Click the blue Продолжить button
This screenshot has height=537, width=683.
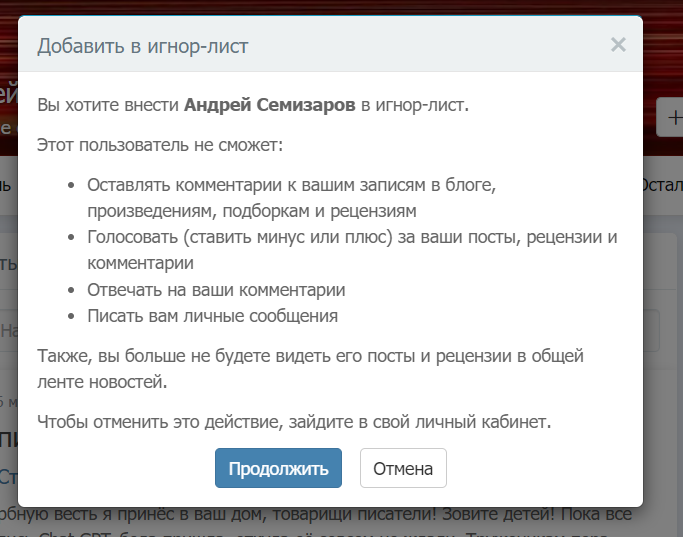coord(278,468)
